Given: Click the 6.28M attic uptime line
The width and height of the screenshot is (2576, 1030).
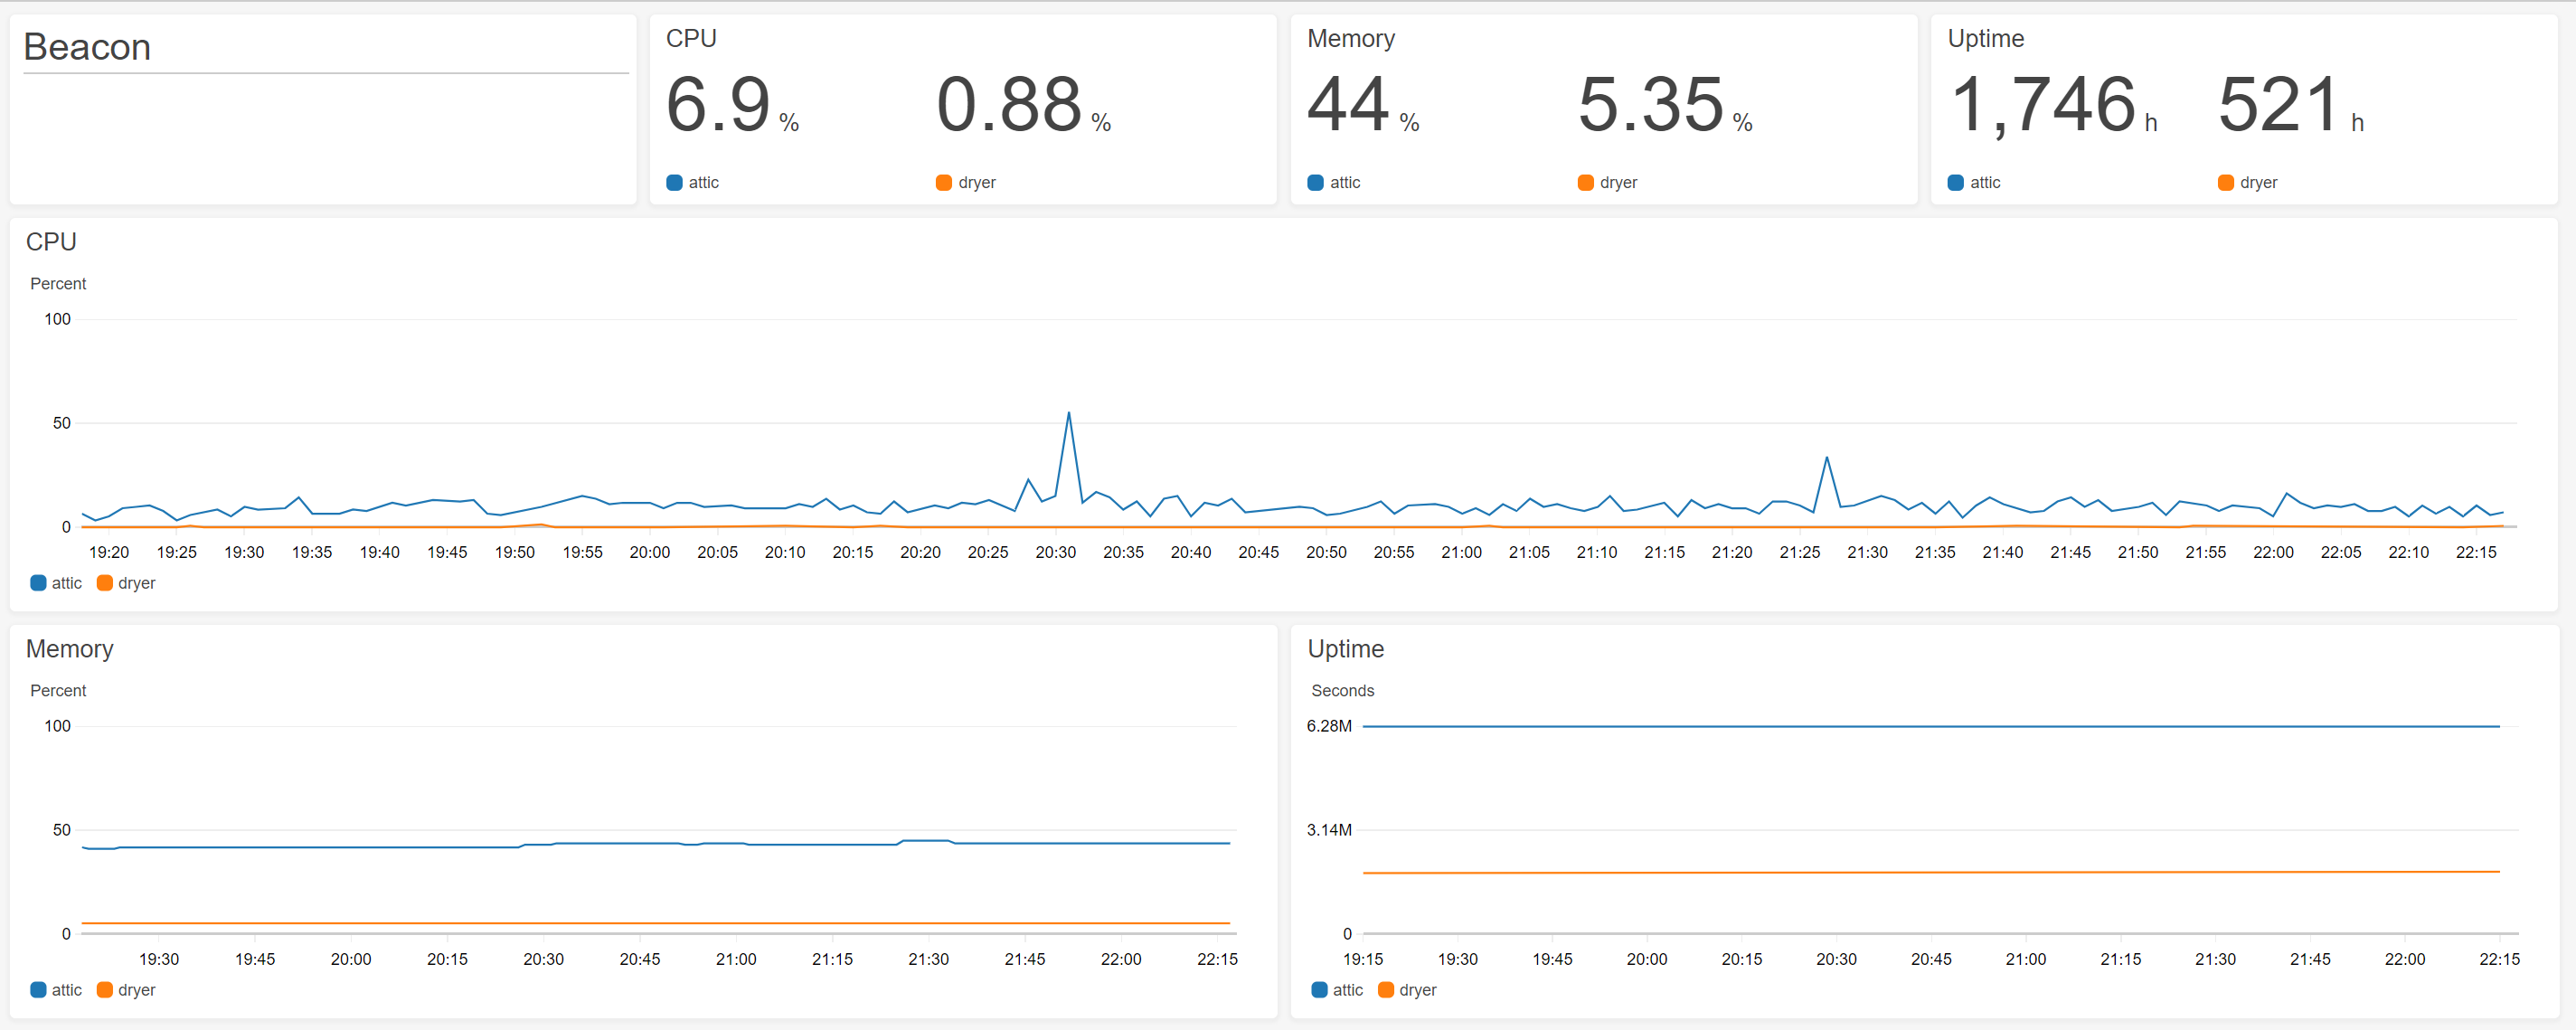Looking at the screenshot, I should coord(1930,726).
